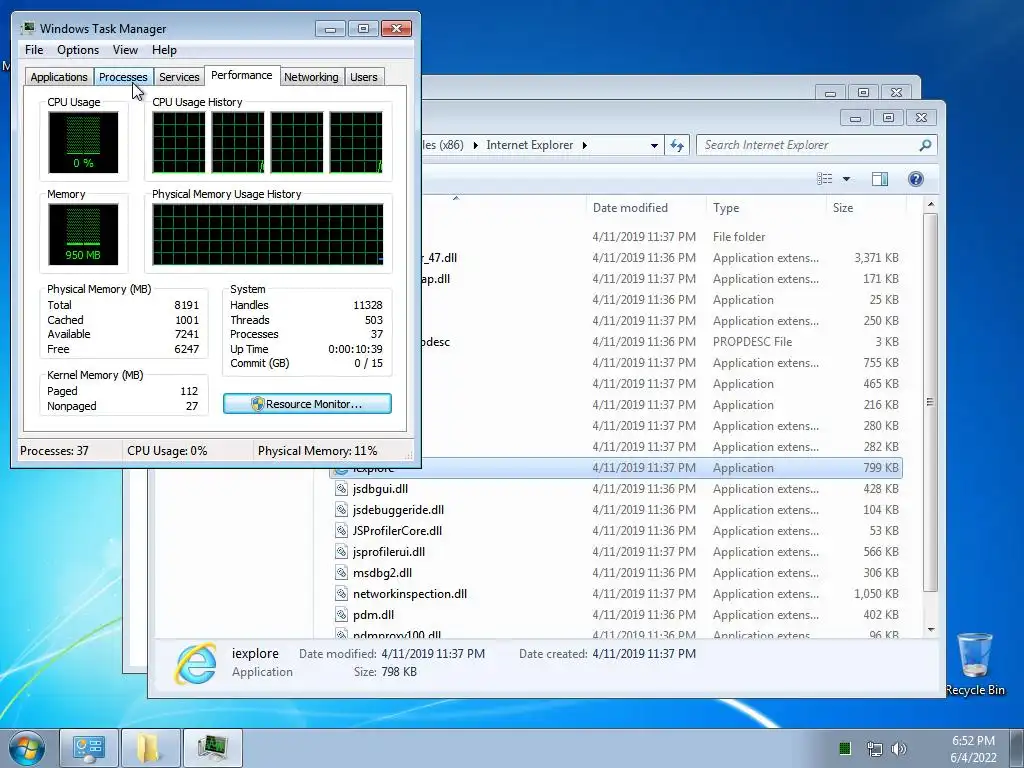Select the JSProfilerCore.dll file name
1024x768 pixels.
click(x=397, y=530)
